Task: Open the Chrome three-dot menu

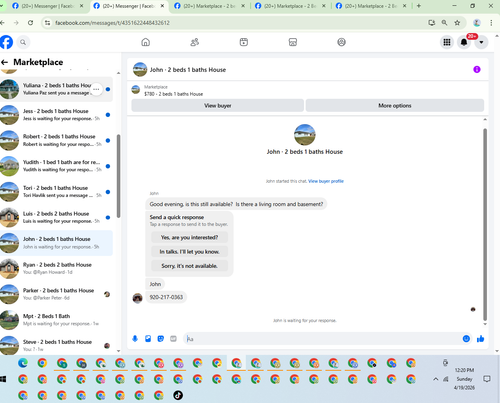Action: coord(491,23)
